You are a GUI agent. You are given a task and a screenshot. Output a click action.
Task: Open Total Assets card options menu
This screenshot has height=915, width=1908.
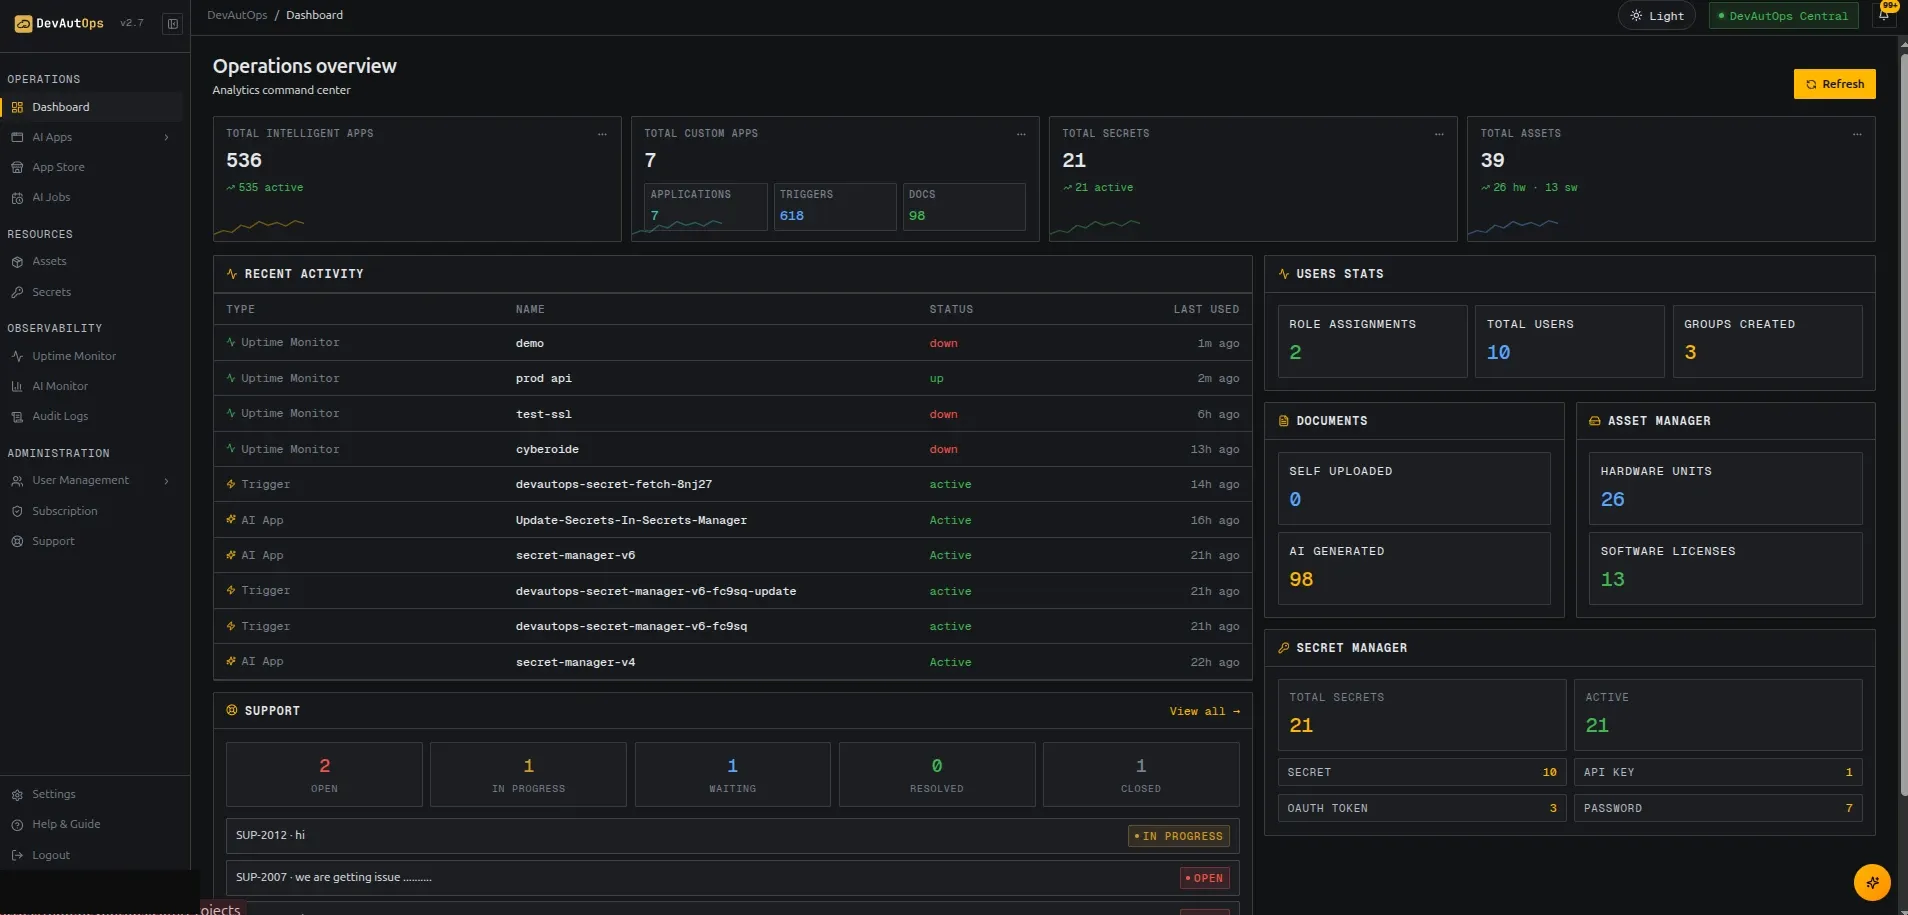click(1857, 134)
